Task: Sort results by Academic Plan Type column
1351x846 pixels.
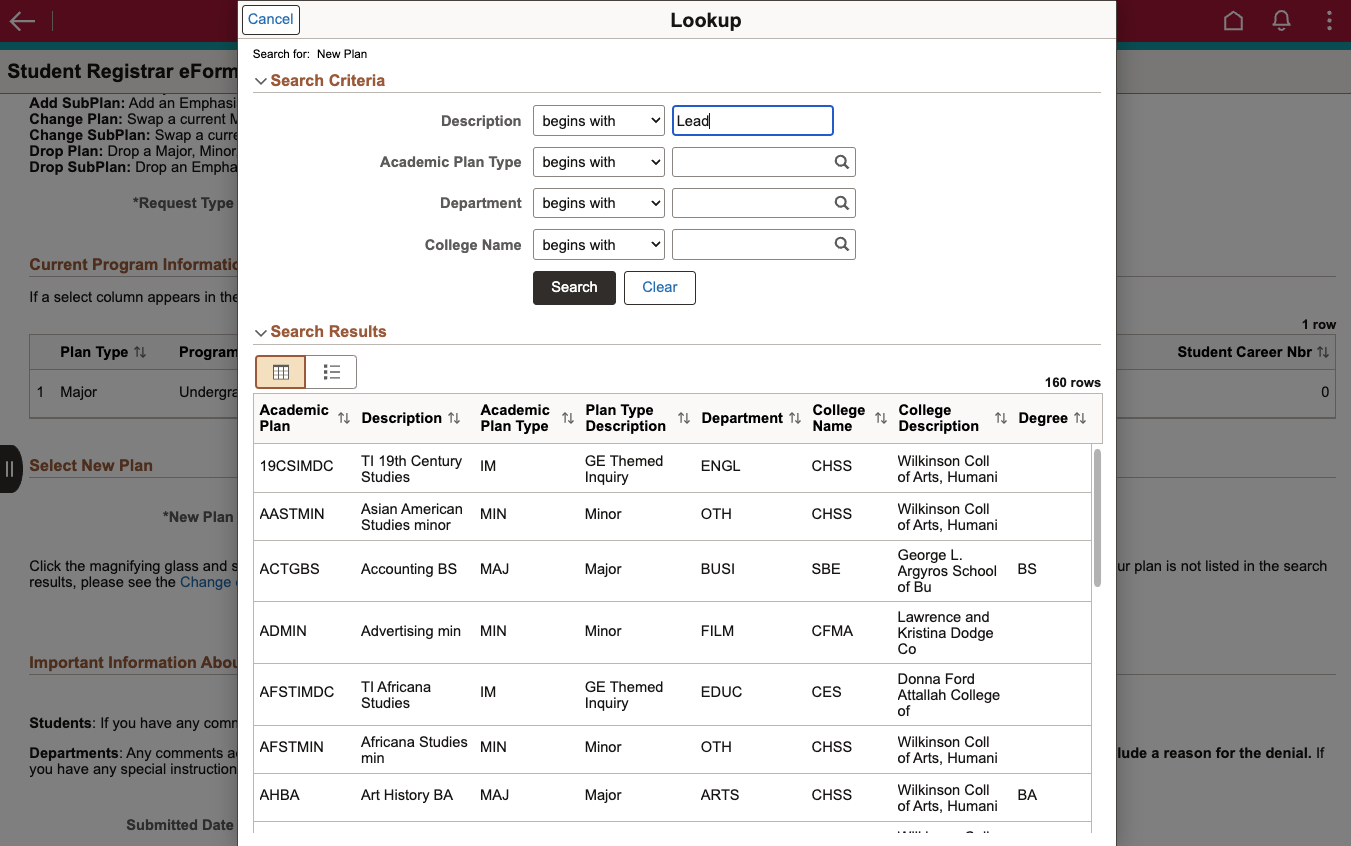Action: 568,418
